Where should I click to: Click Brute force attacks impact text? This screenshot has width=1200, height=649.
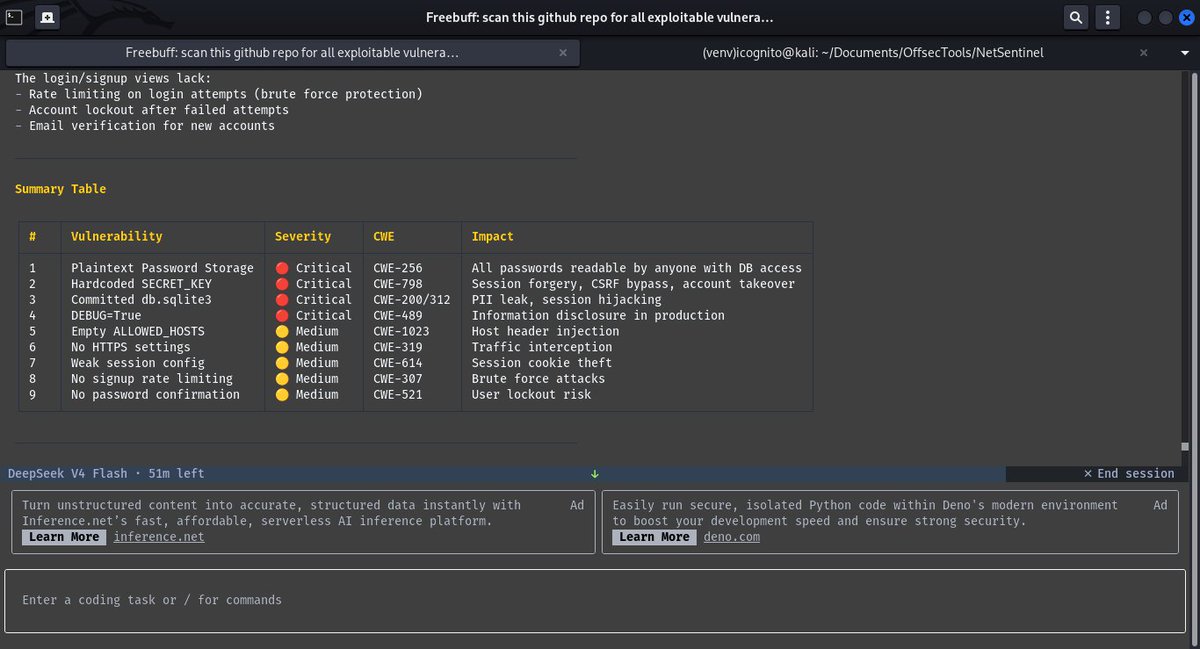538,379
